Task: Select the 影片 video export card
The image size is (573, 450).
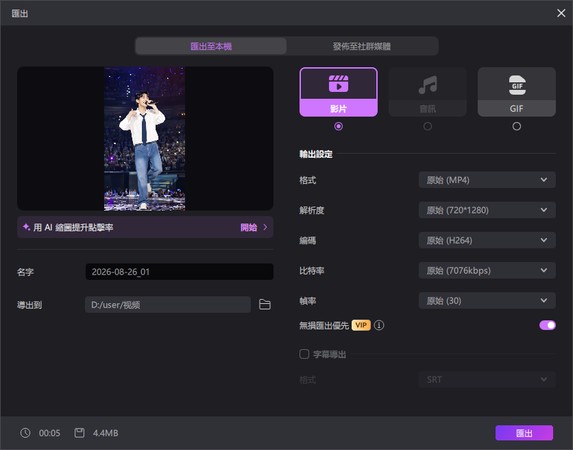Action: [338, 92]
